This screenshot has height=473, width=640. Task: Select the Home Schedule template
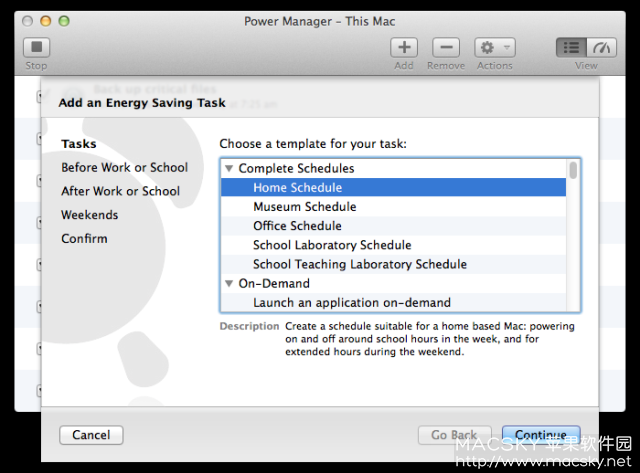[393, 187]
